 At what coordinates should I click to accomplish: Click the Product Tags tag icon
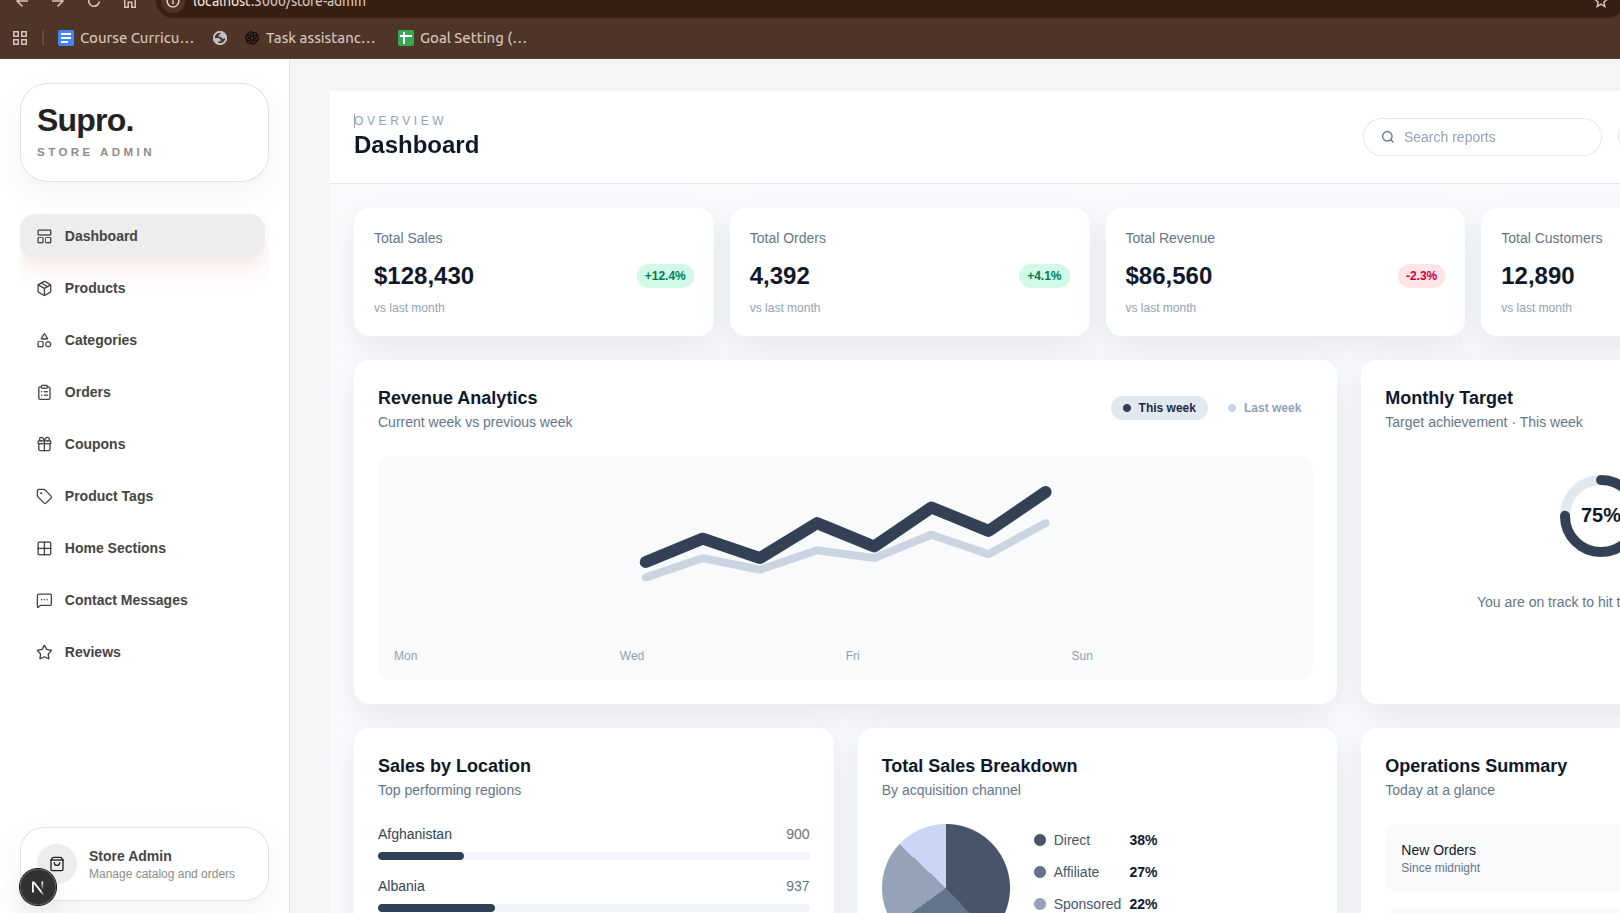[44, 496]
